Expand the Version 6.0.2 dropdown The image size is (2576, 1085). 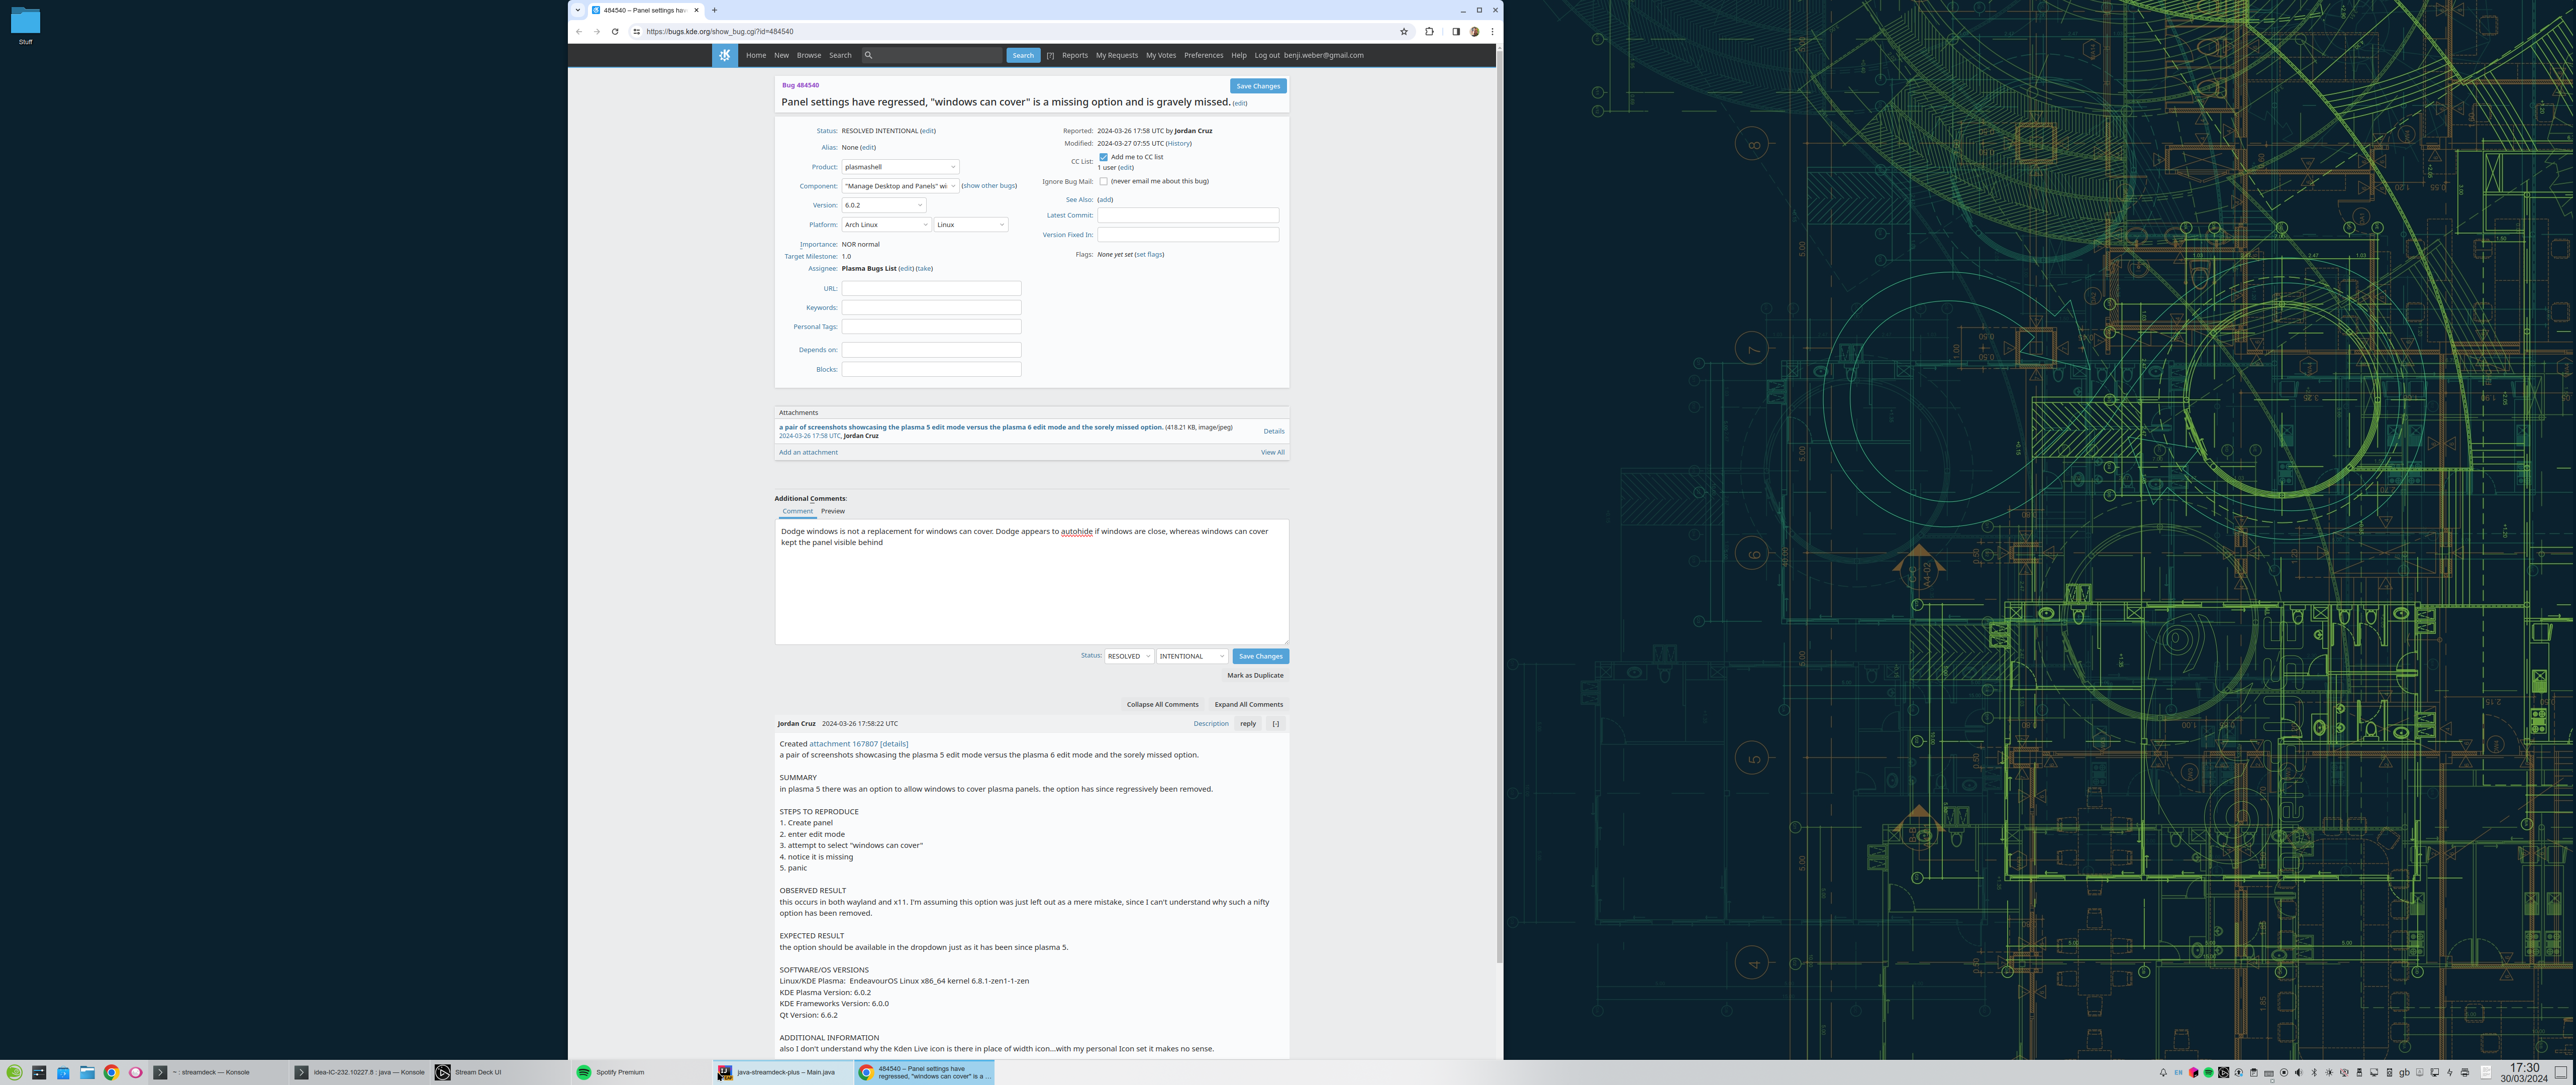tap(884, 205)
